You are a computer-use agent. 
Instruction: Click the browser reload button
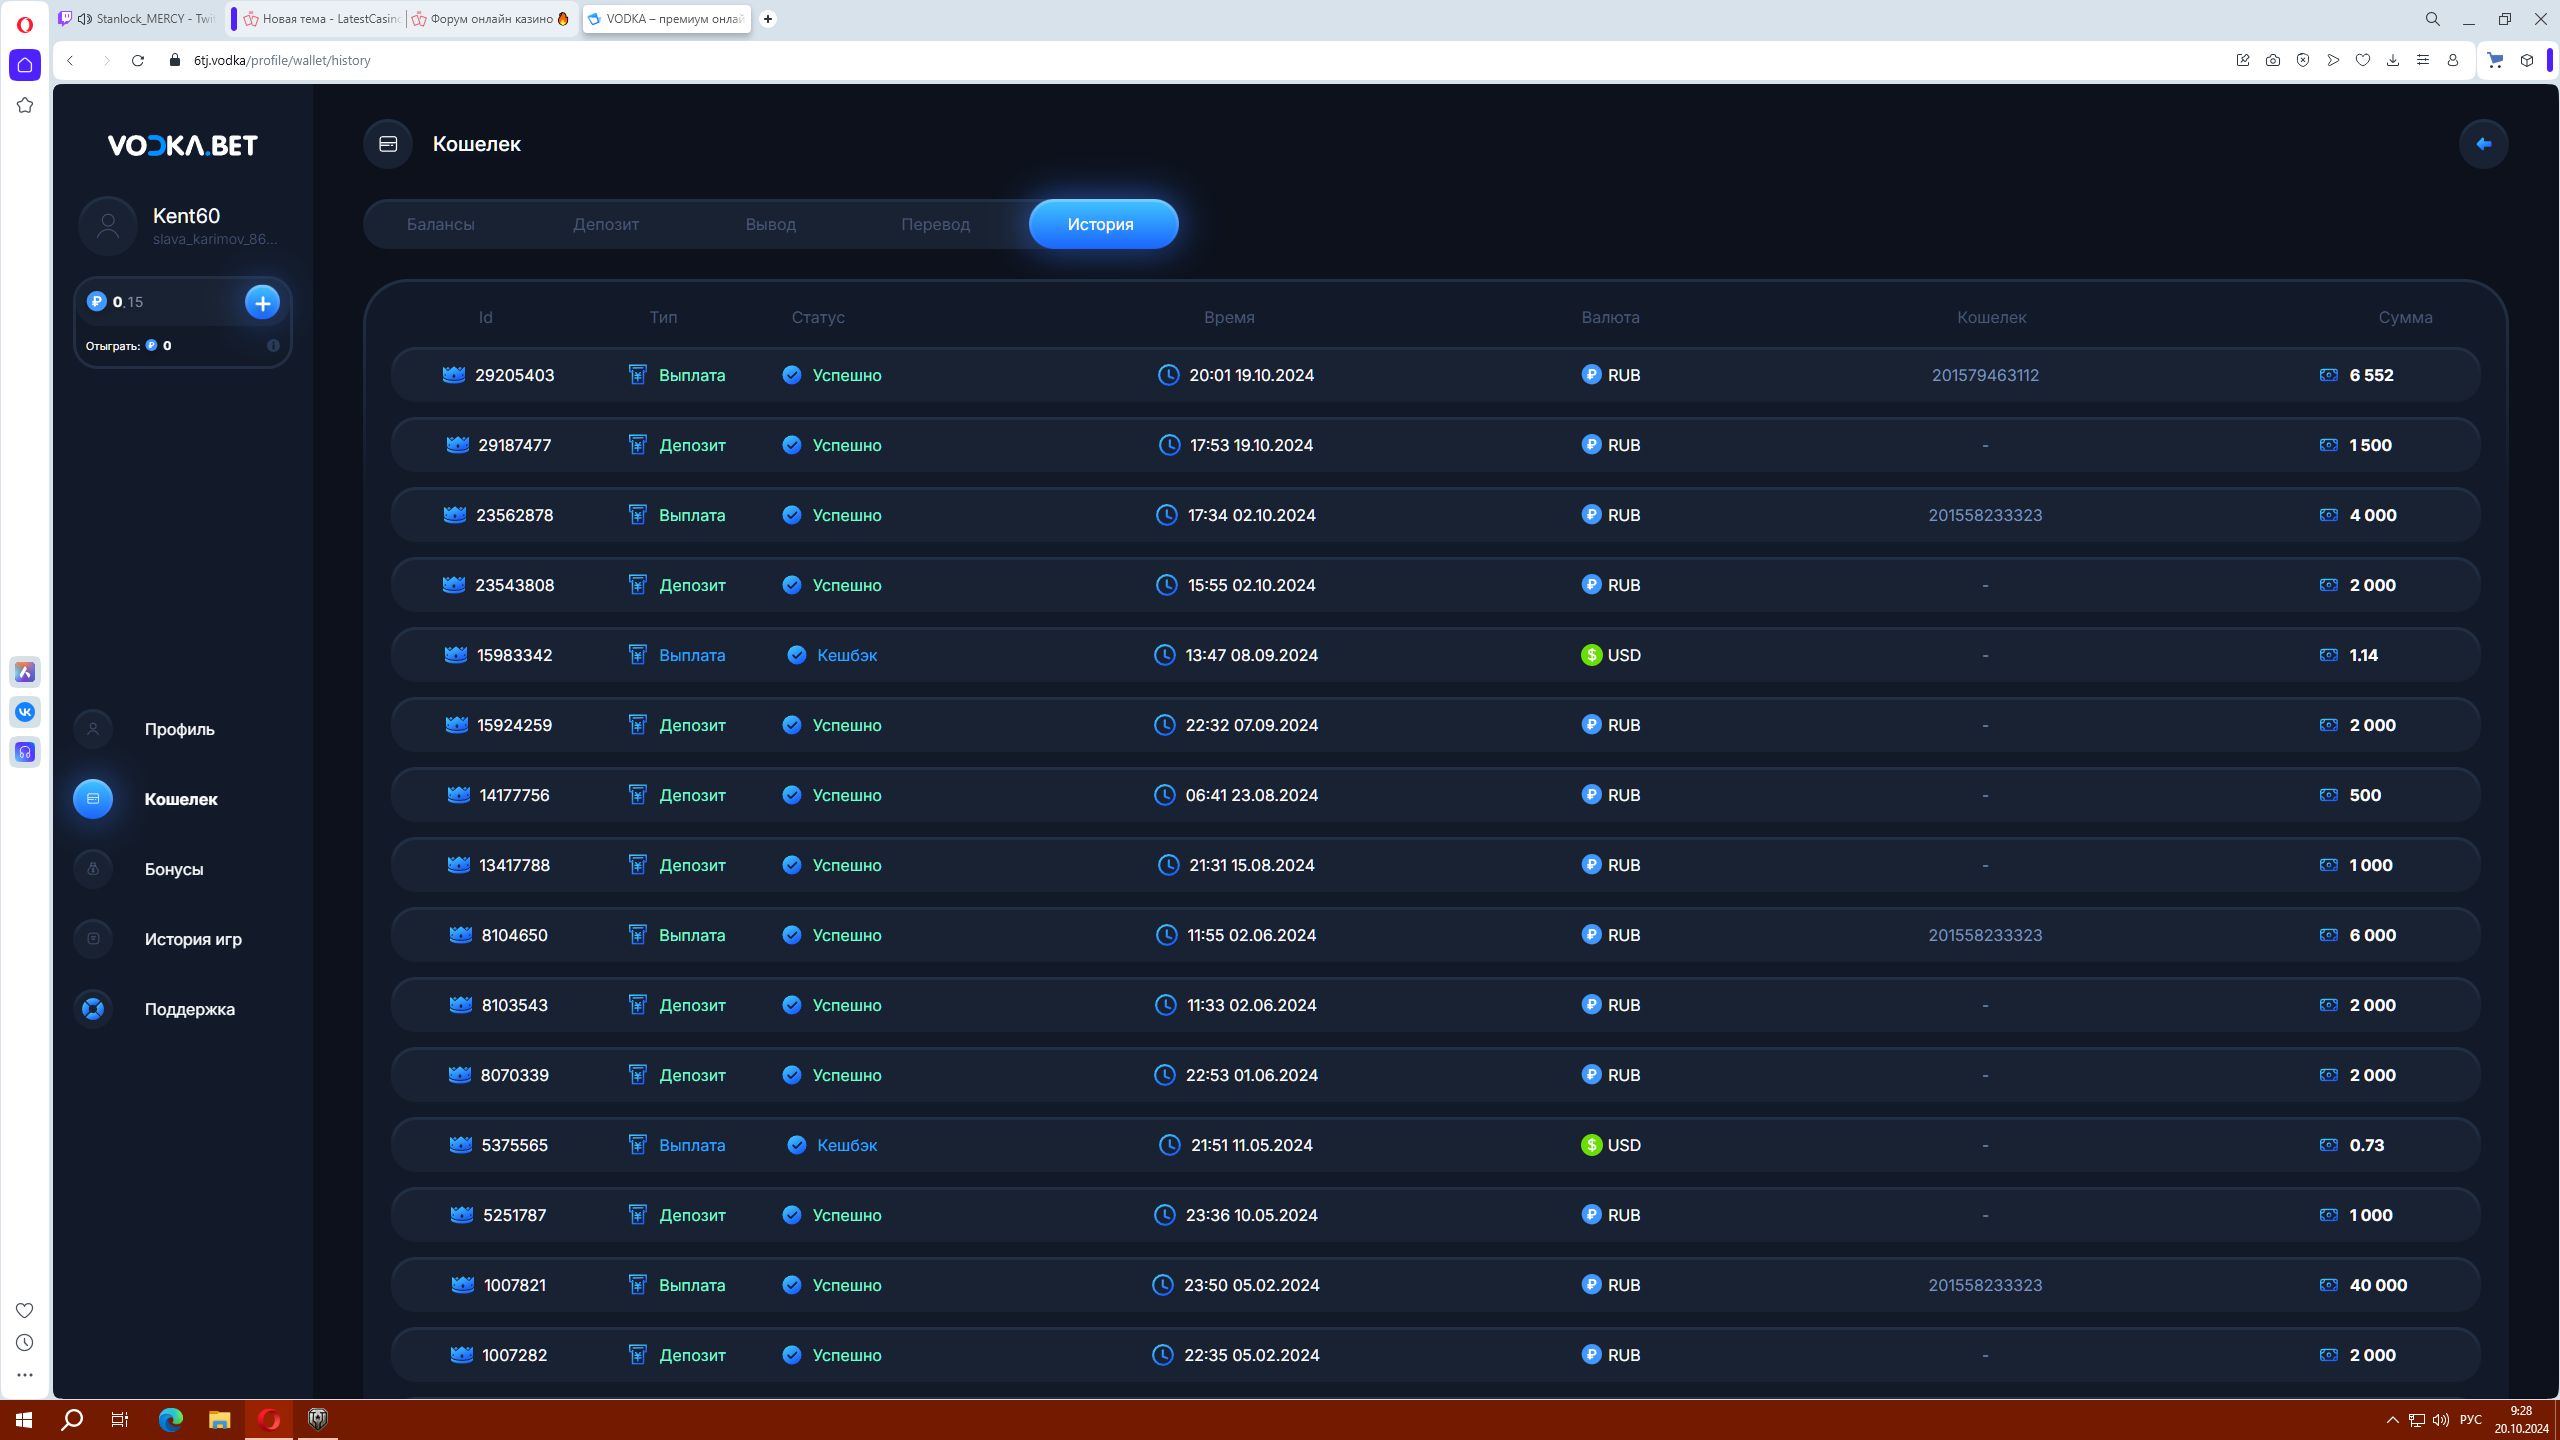click(x=138, y=60)
